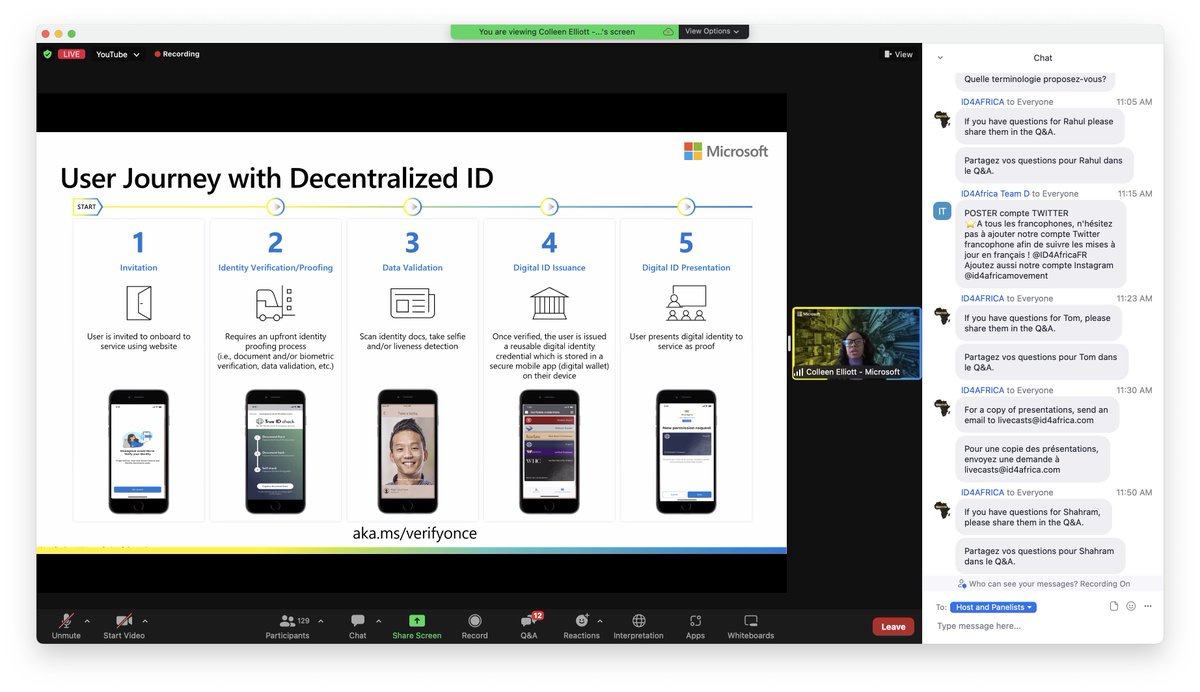The width and height of the screenshot is (1200, 692).
Task: Click the Digital ID Presentation presenter icon
Action: [x=686, y=303]
